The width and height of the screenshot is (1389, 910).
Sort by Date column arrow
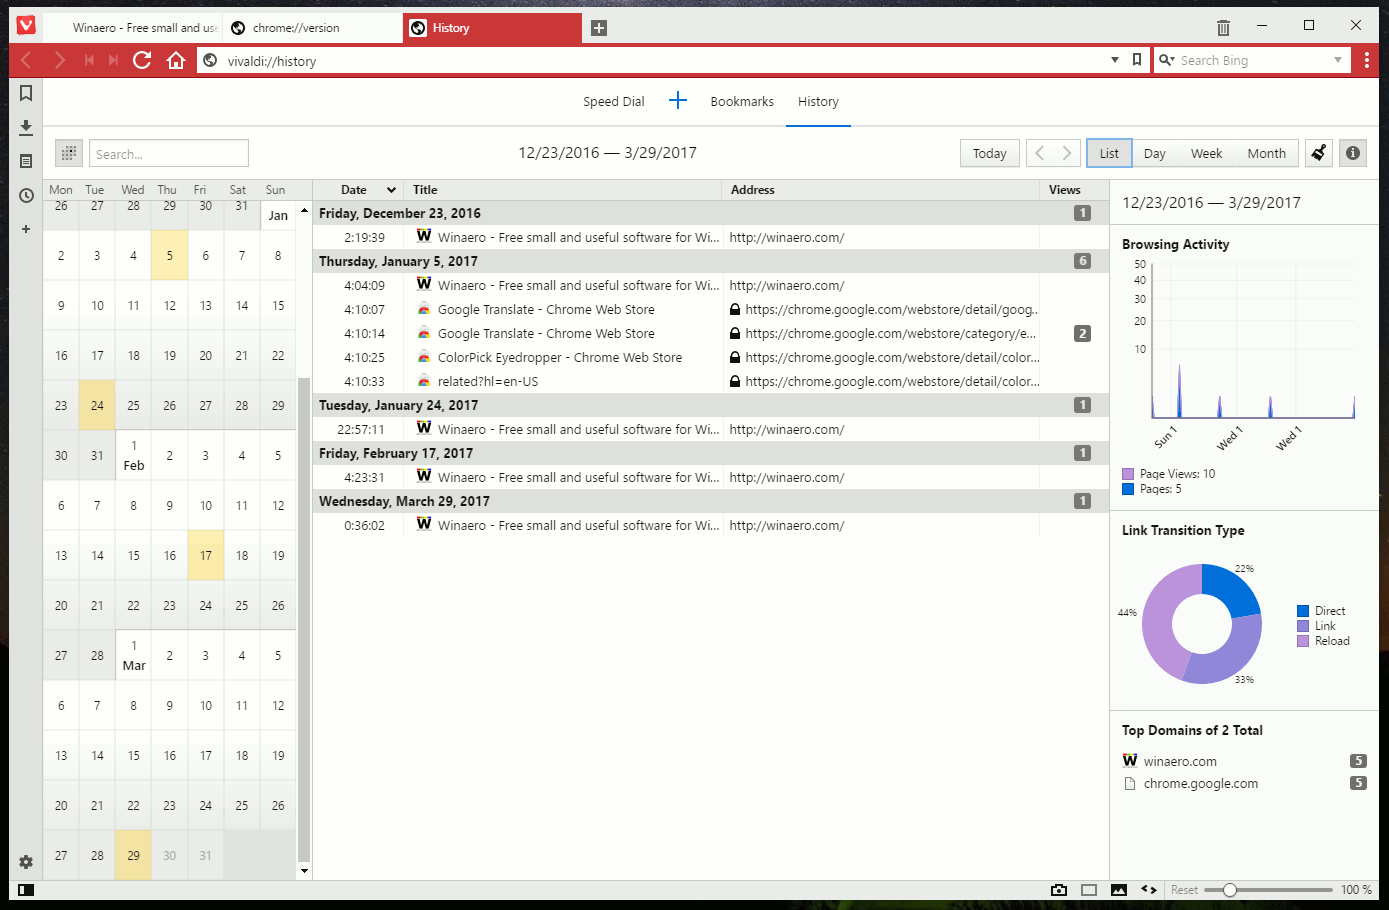tap(391, 190)
